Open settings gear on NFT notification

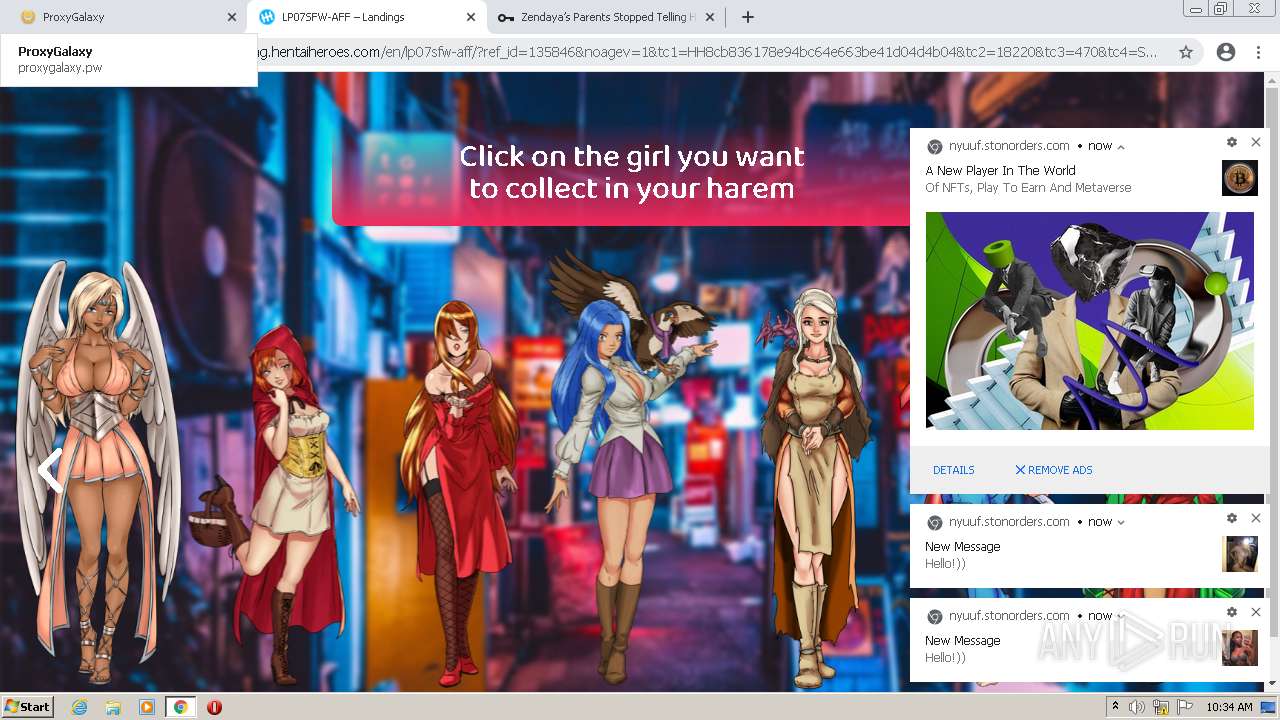click(x=1232, y=142)
